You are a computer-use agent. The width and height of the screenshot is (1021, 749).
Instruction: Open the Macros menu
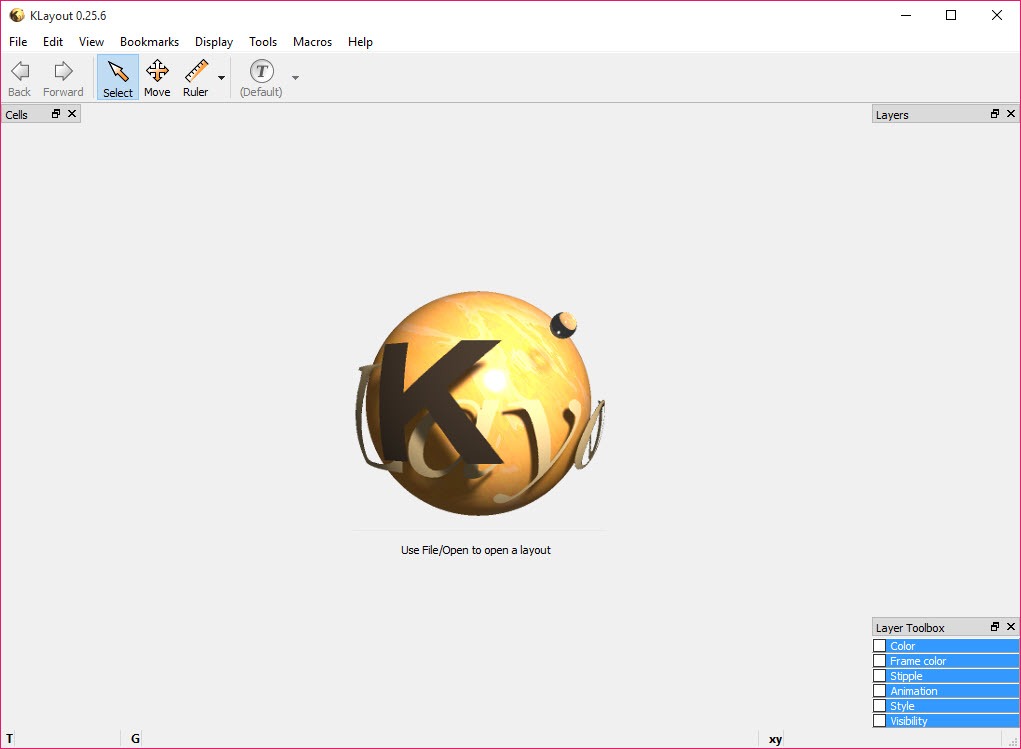click(313, 42)
